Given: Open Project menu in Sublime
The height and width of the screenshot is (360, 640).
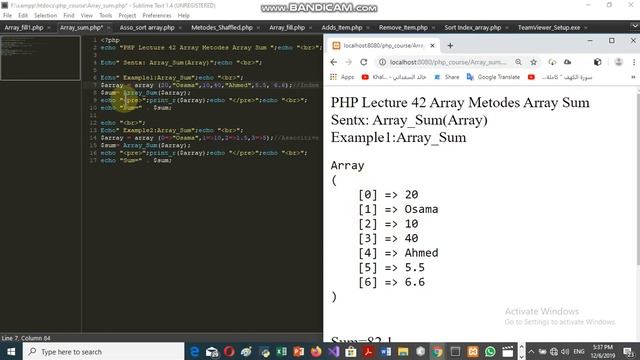Looking at the screenshot, I should 127,16.
